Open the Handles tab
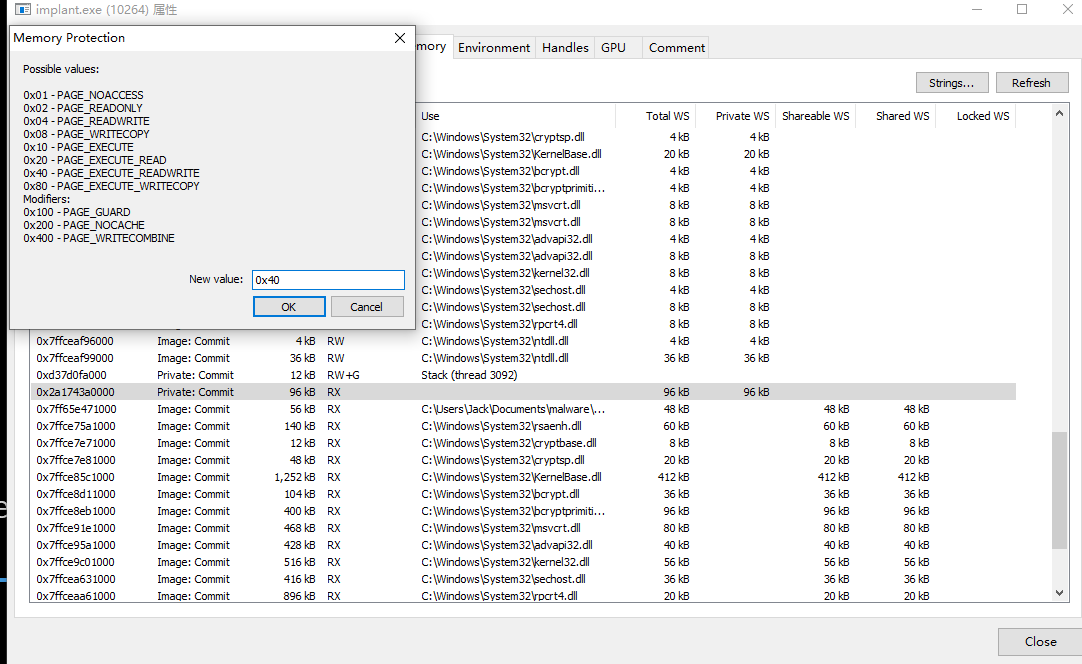The width and height of the screenshot is (1082, 664). 565,47
